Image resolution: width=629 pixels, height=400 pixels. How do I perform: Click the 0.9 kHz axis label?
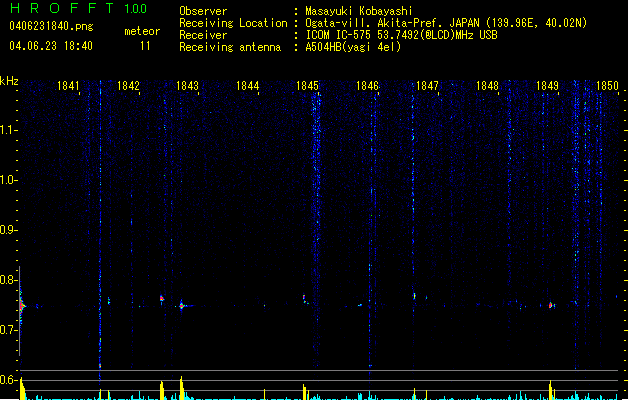(x=8, y=230)
